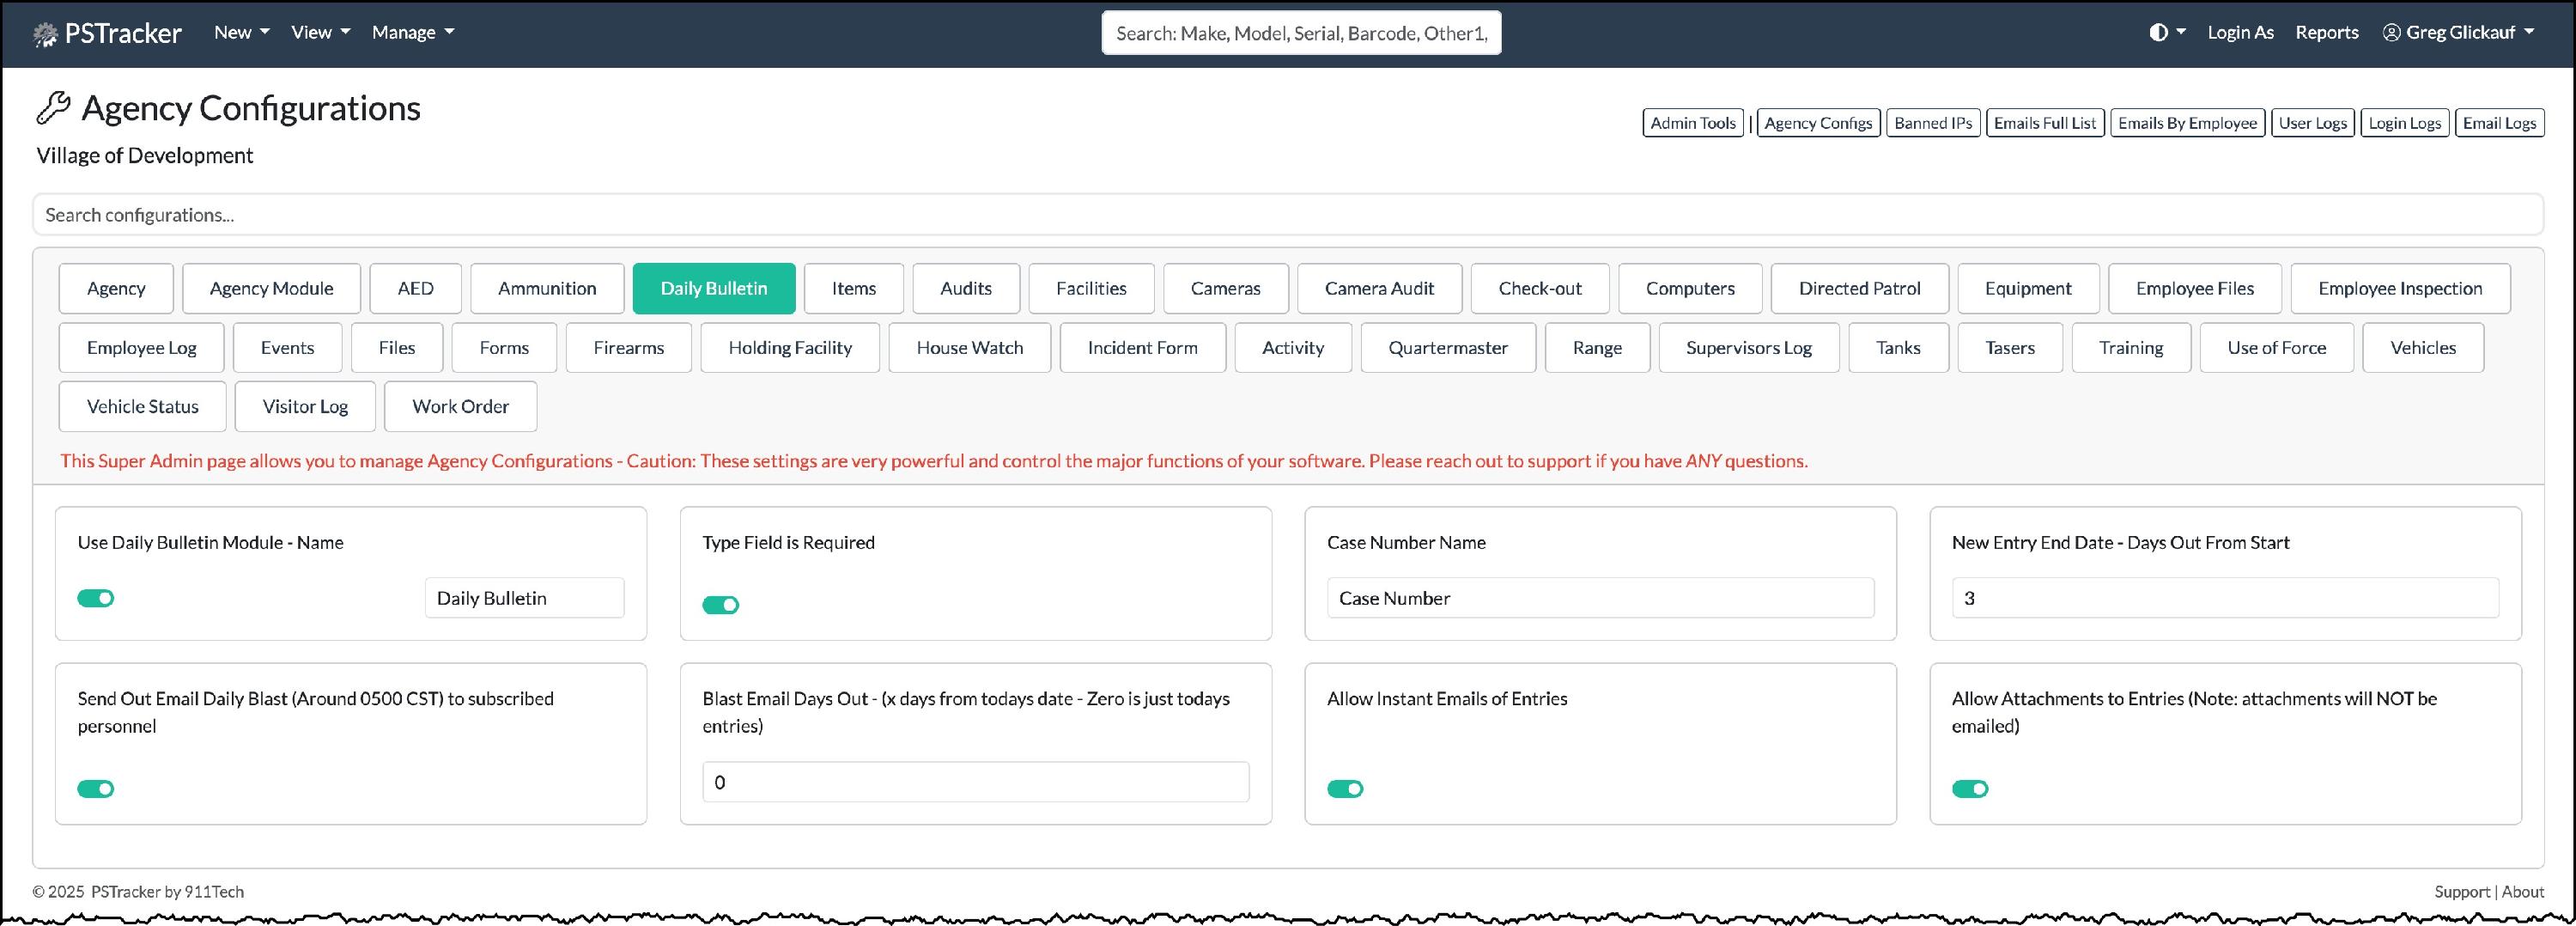Select the Vehicles tab

[2424, 347]
